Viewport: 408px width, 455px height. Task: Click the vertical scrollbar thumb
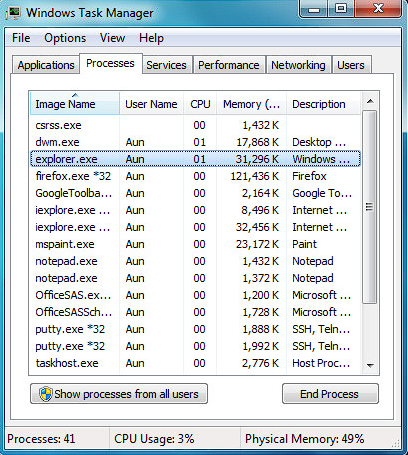(369, 207)
